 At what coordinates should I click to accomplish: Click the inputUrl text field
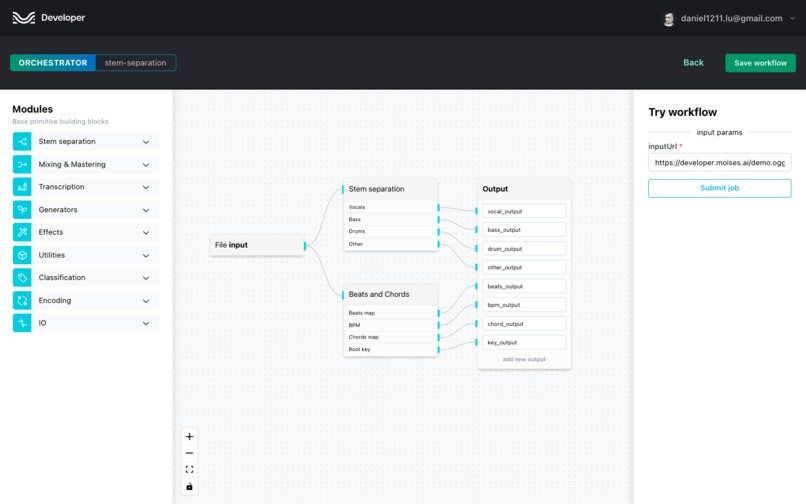[x=719, y=163]
